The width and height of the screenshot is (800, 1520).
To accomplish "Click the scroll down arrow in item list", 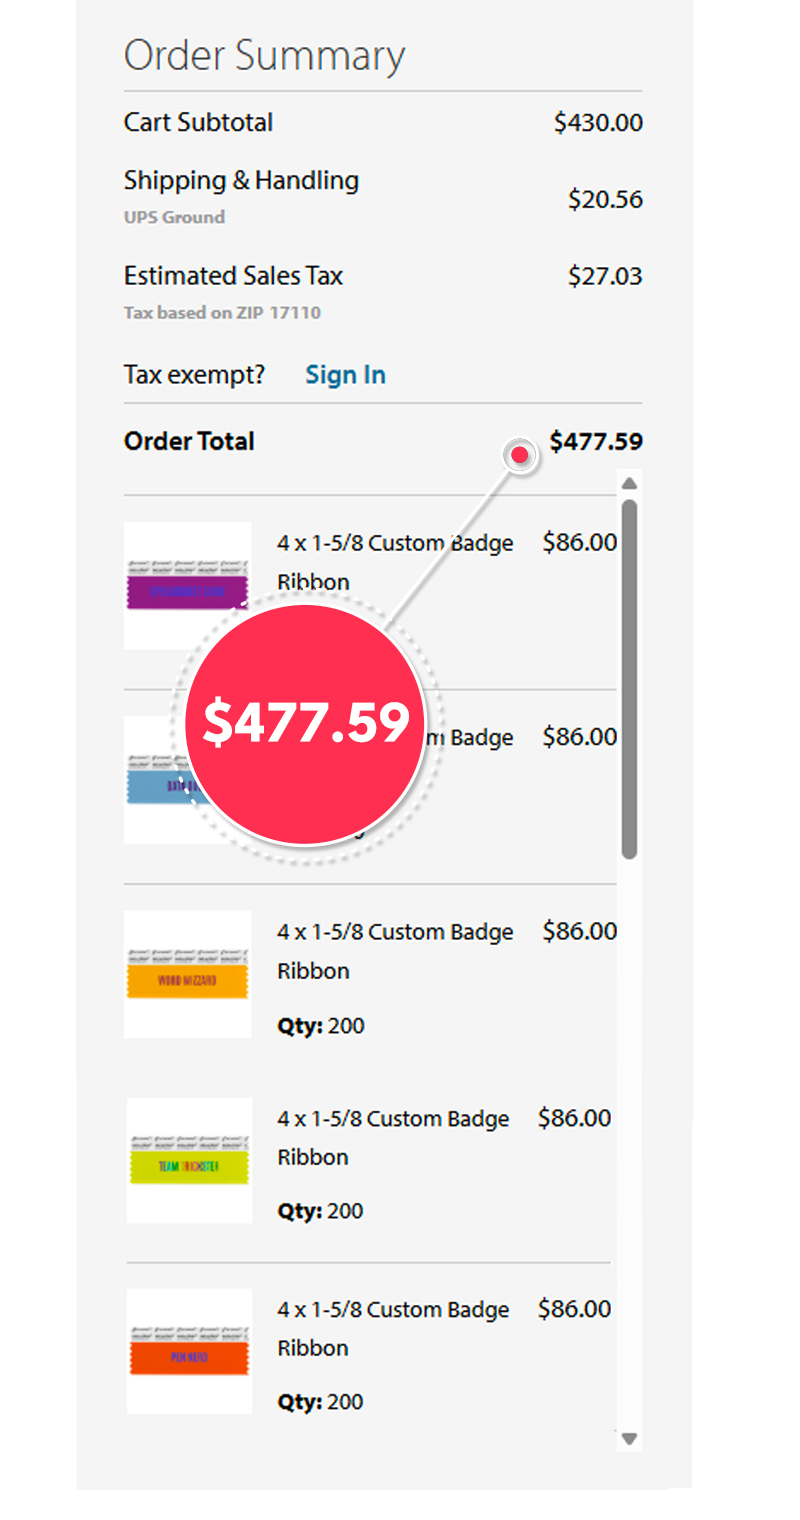I will coord(629,1439).
